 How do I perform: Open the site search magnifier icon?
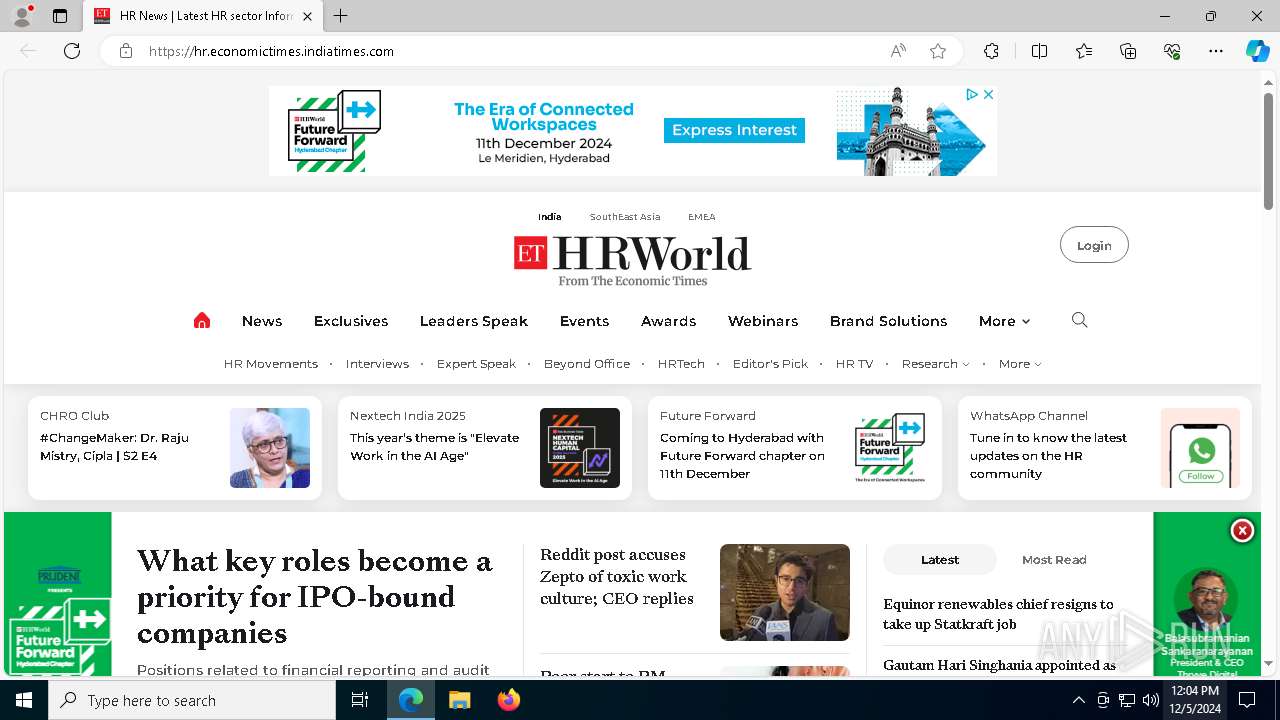tap(1079, 320)
